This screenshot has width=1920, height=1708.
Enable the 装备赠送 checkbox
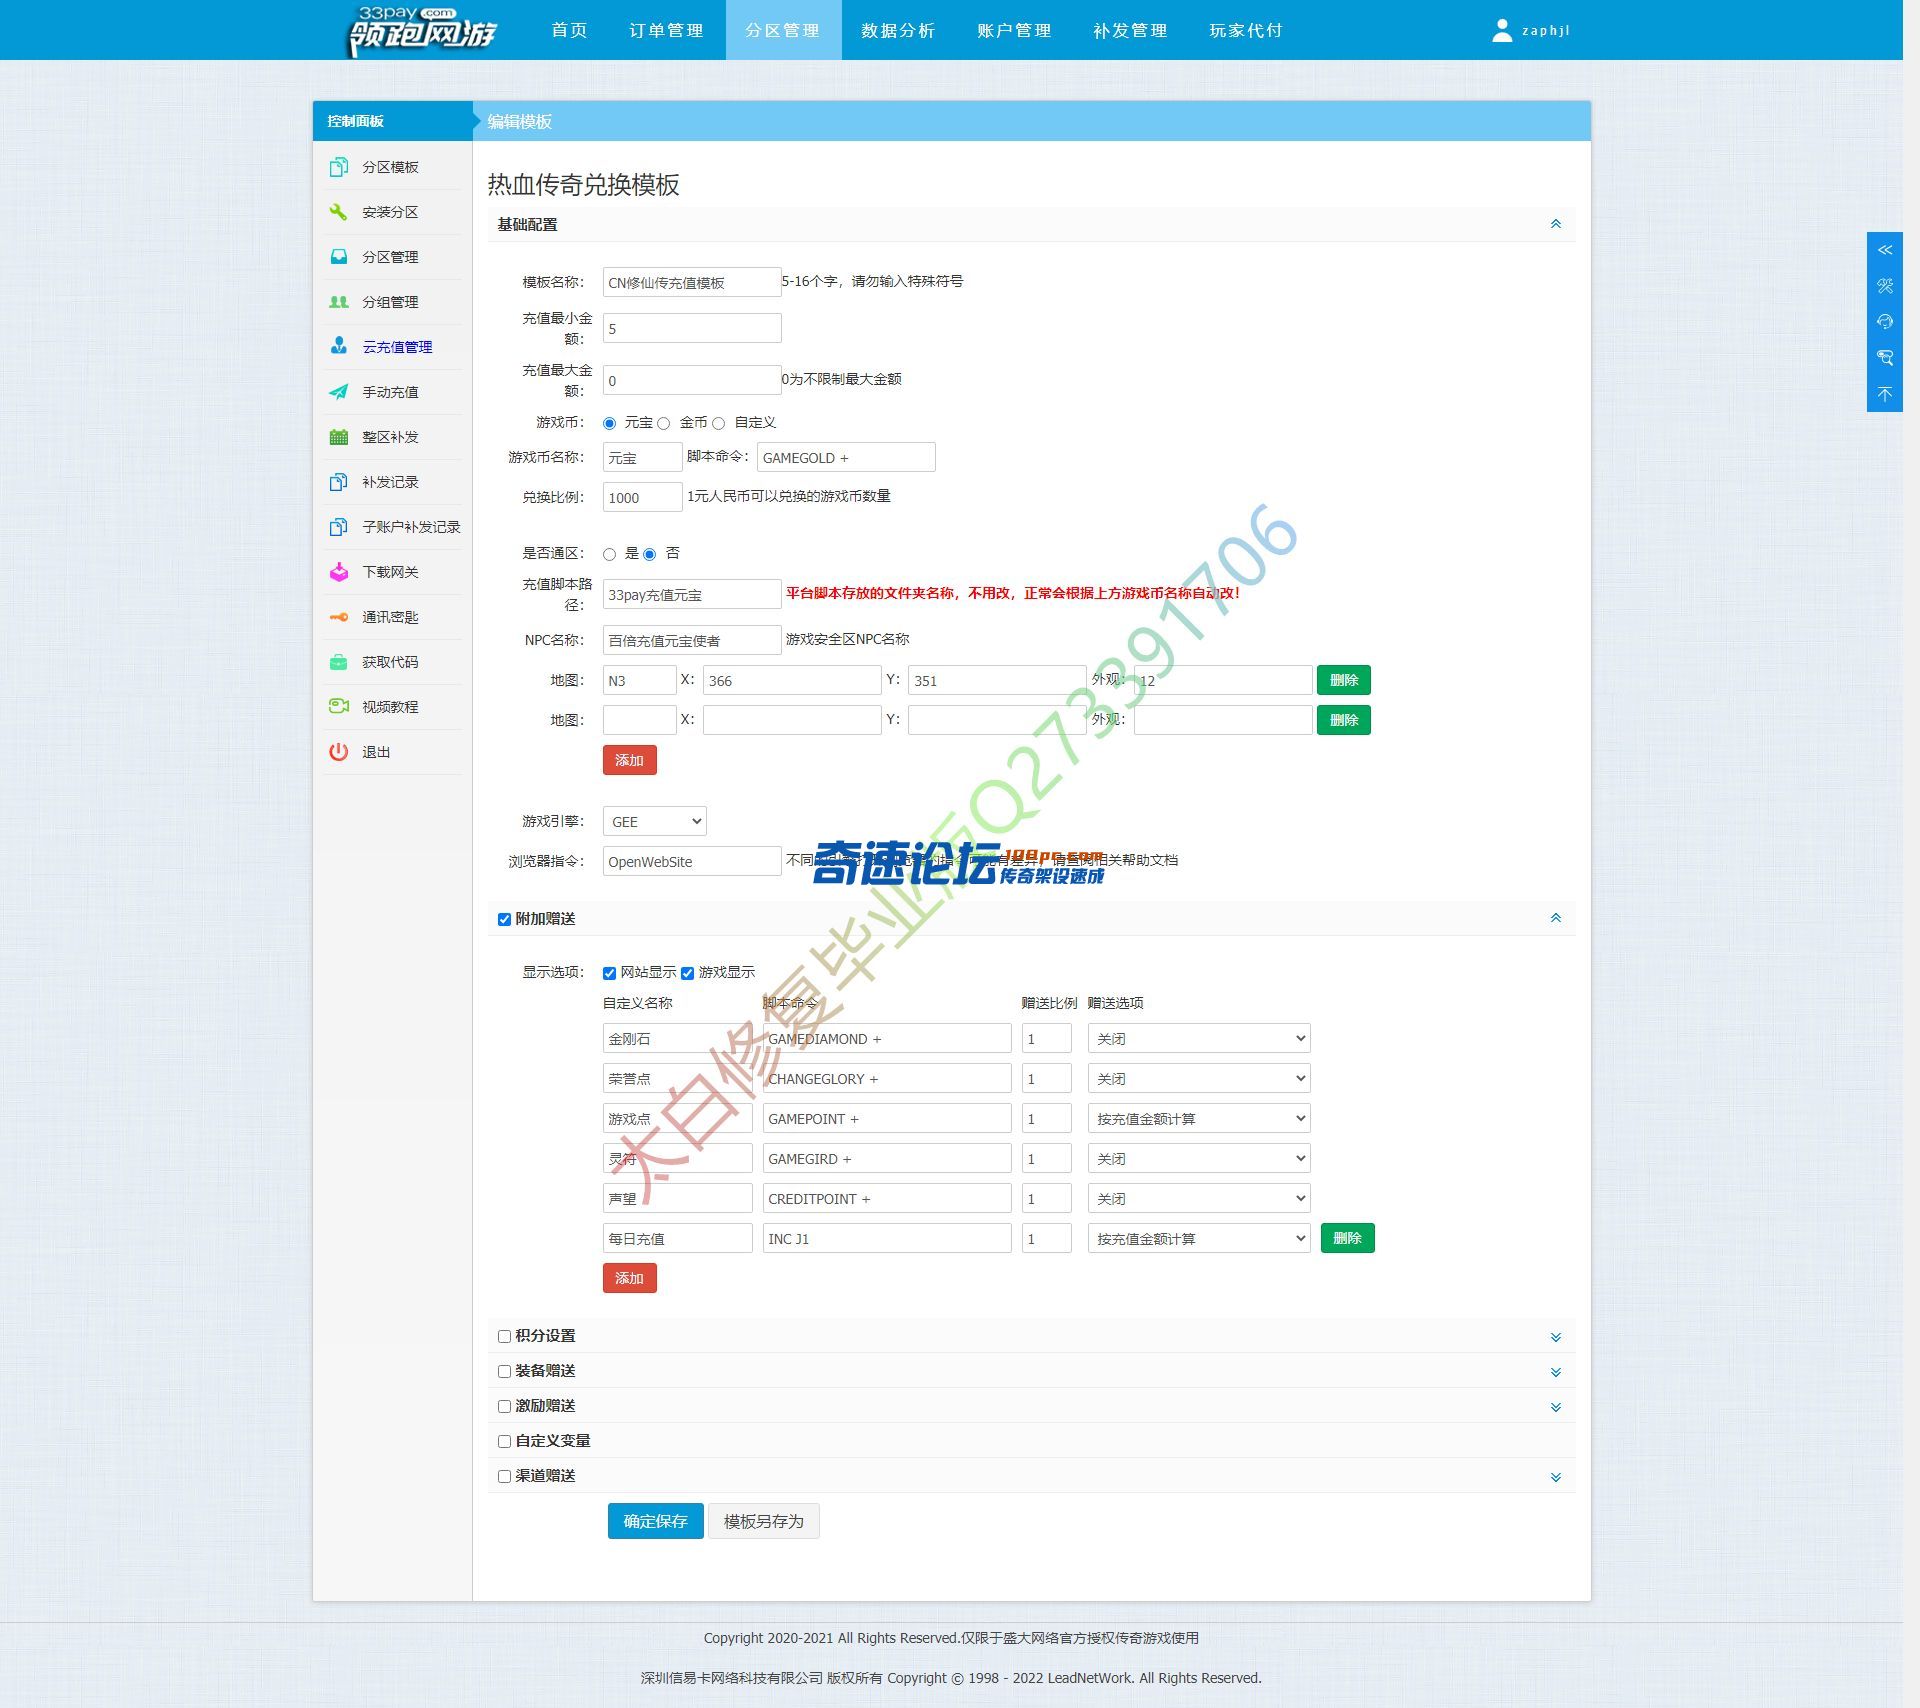click(x=505, y=1371)
